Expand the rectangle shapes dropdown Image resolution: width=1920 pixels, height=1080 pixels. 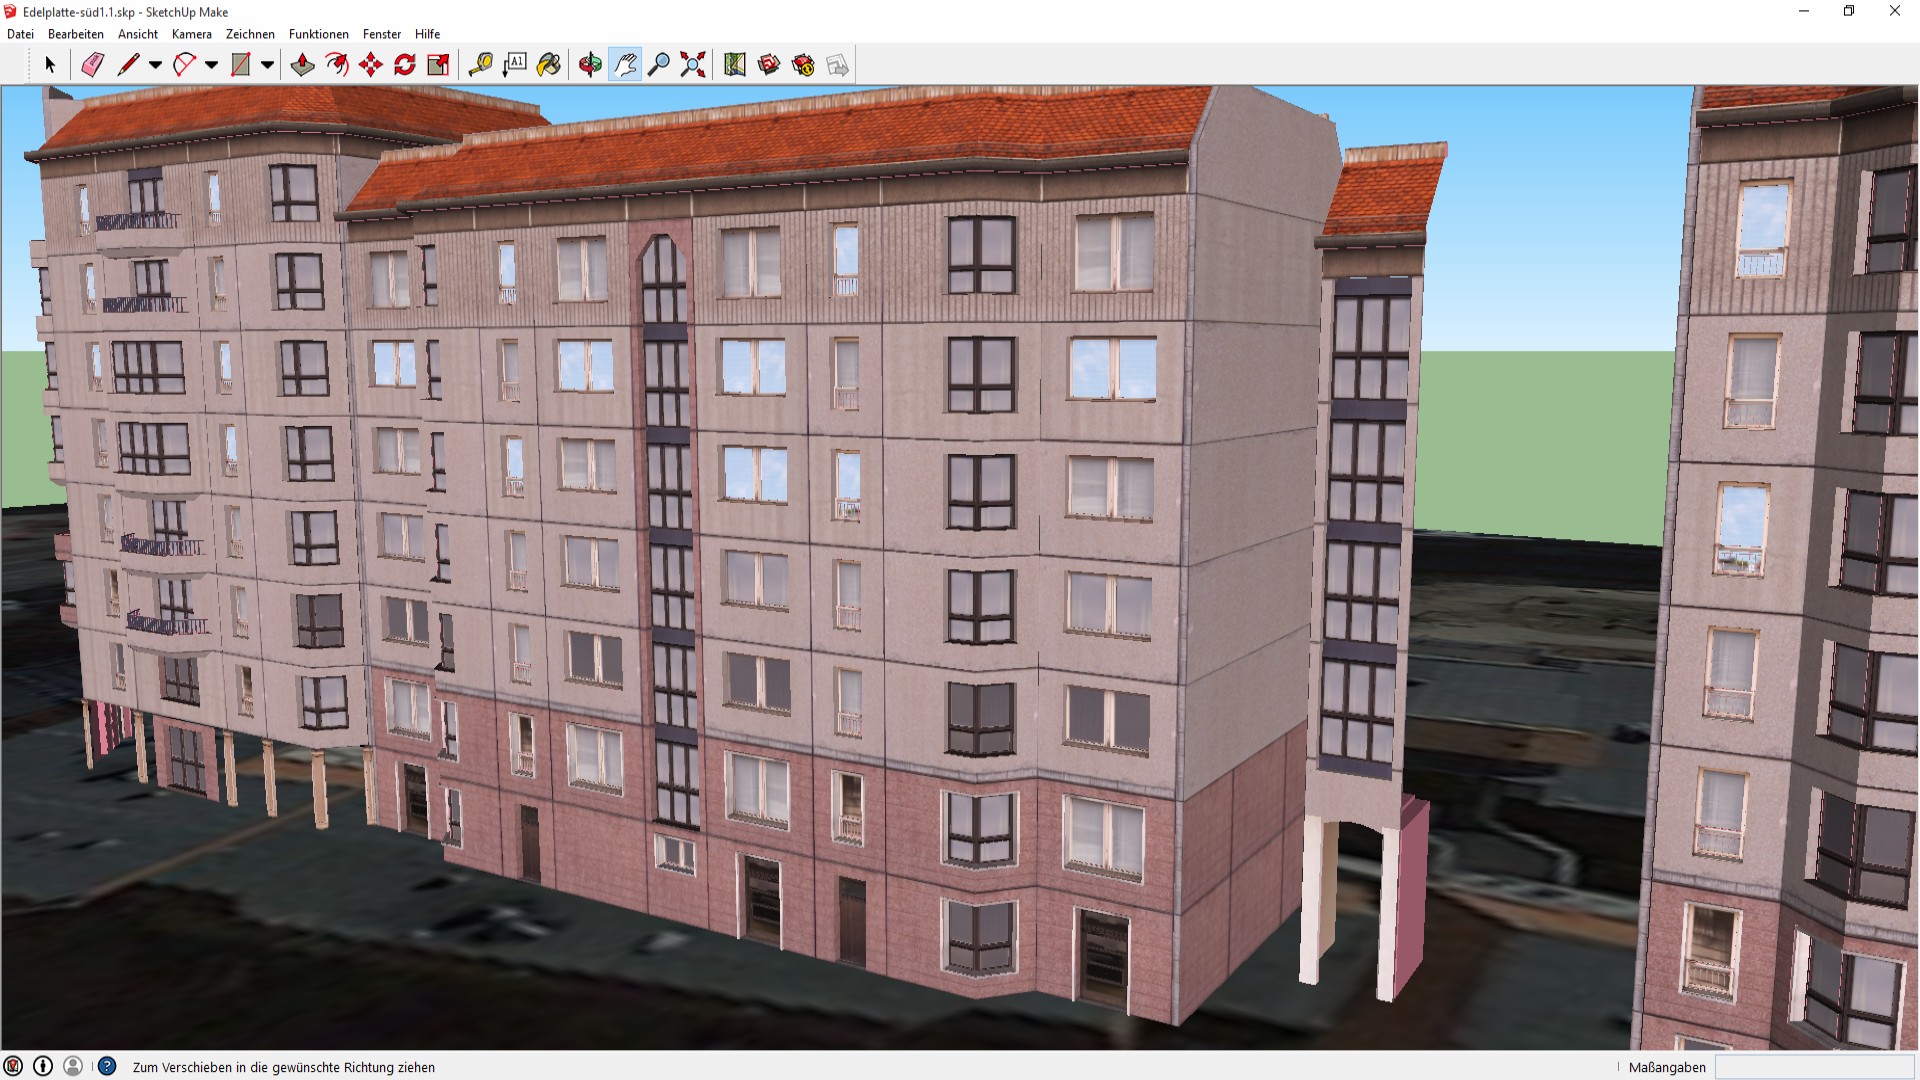(x=267, y=65)
